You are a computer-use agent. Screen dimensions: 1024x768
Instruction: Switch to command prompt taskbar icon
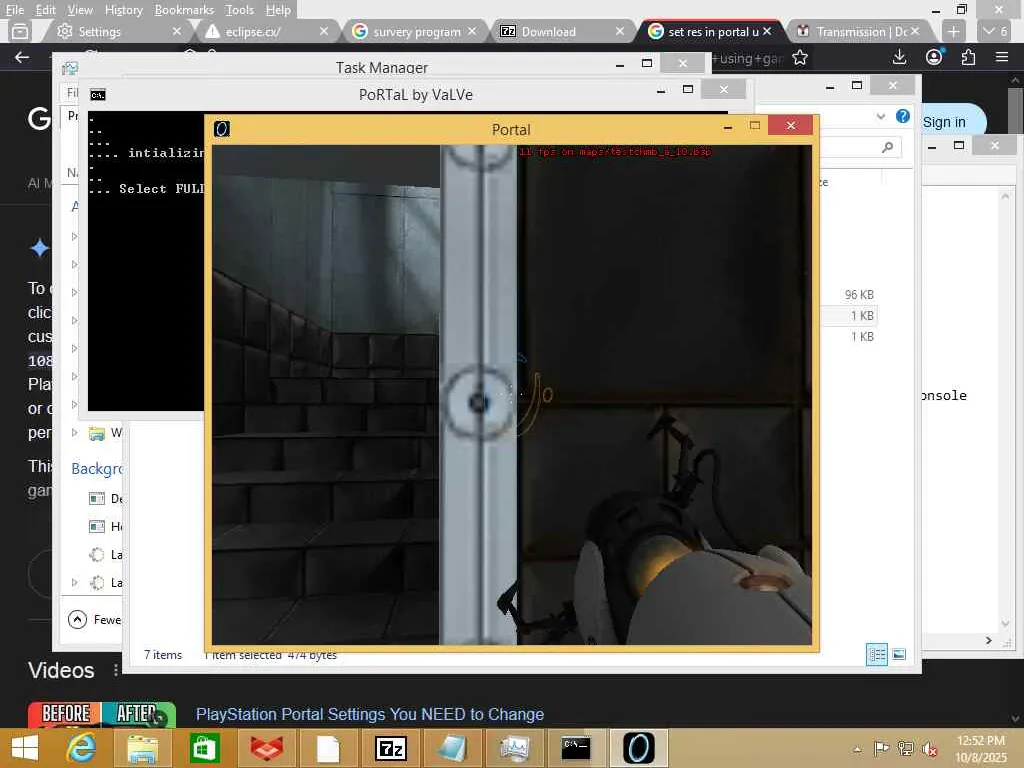point(576,748)
